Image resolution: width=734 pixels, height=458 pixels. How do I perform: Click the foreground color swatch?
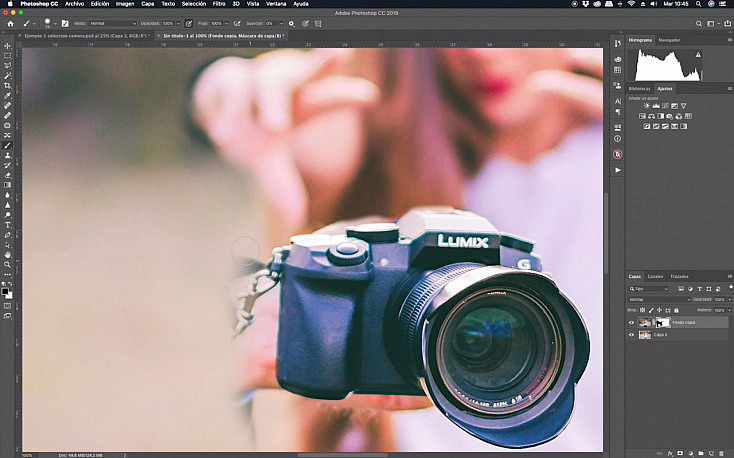click(5, 292)
